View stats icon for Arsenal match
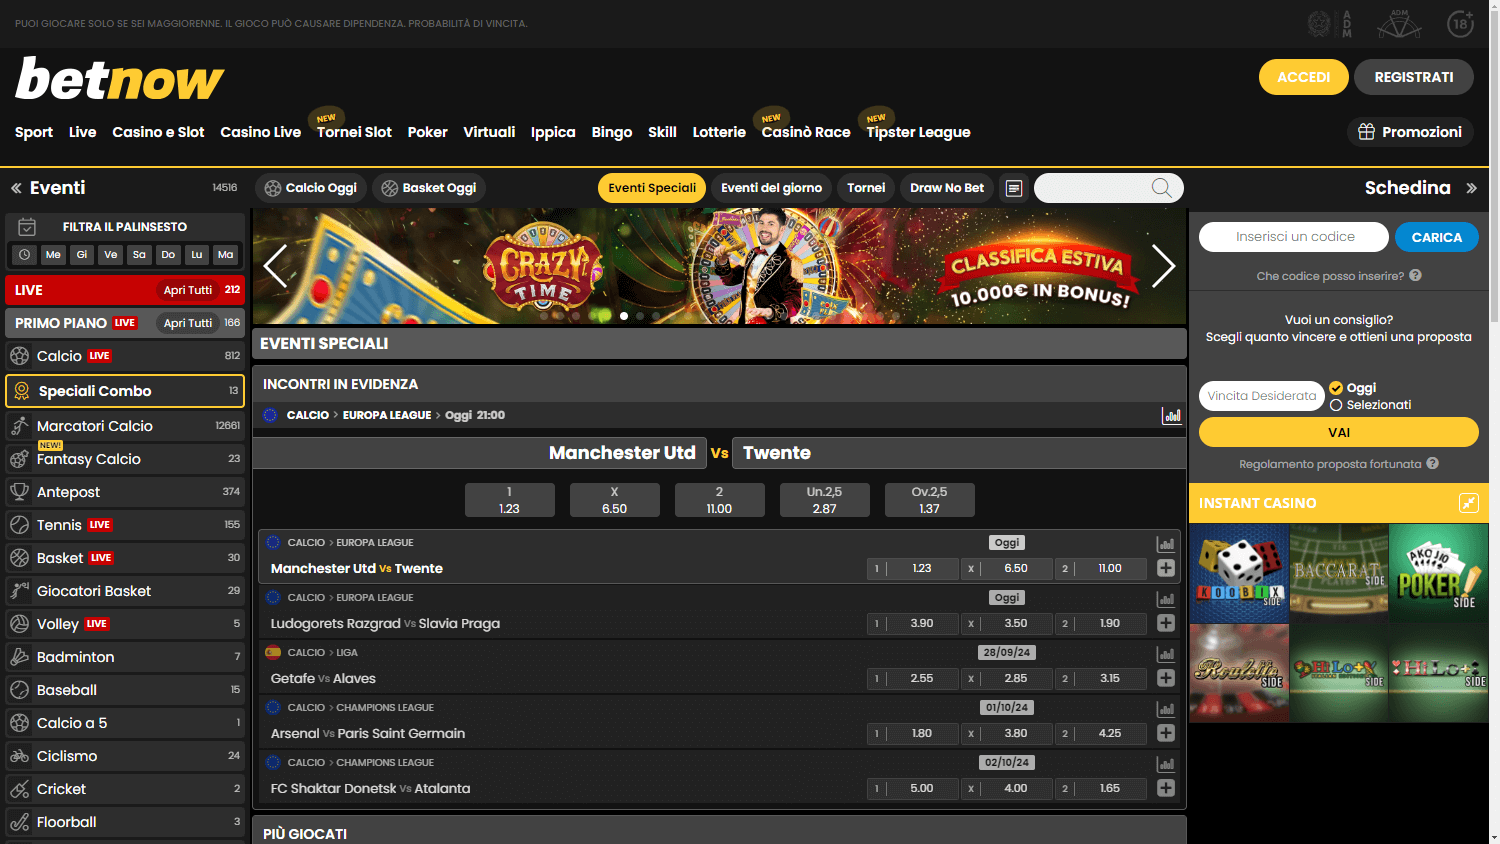Image resolution: width=1500 pixels, height=844 pixels. pyautogui.click(x=1166, y=709)
